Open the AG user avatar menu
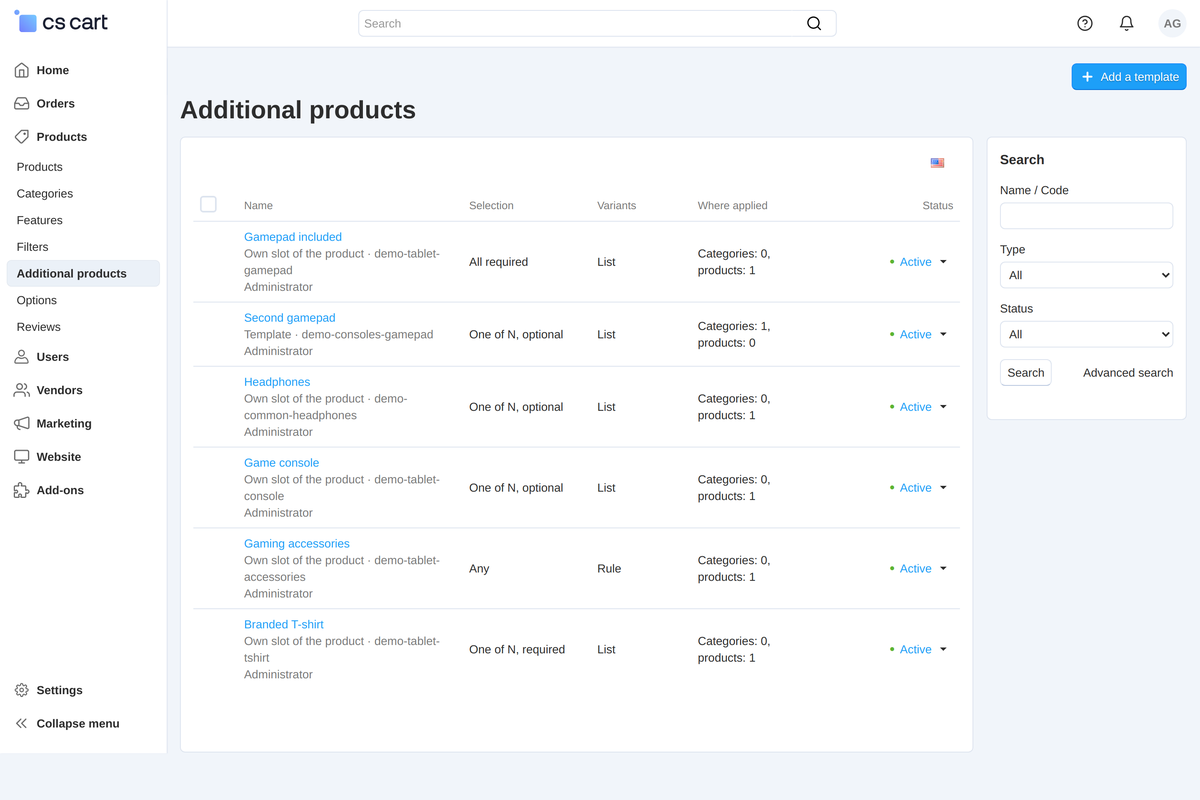The image size is (1200, 800). (1172, 23)
